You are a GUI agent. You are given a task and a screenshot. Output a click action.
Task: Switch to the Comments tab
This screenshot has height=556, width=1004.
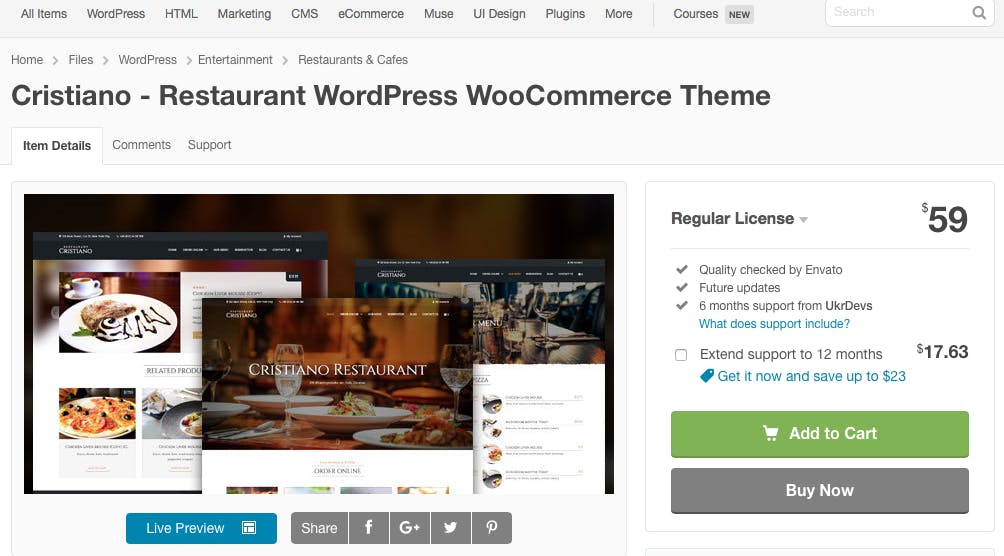pos(142,145)
